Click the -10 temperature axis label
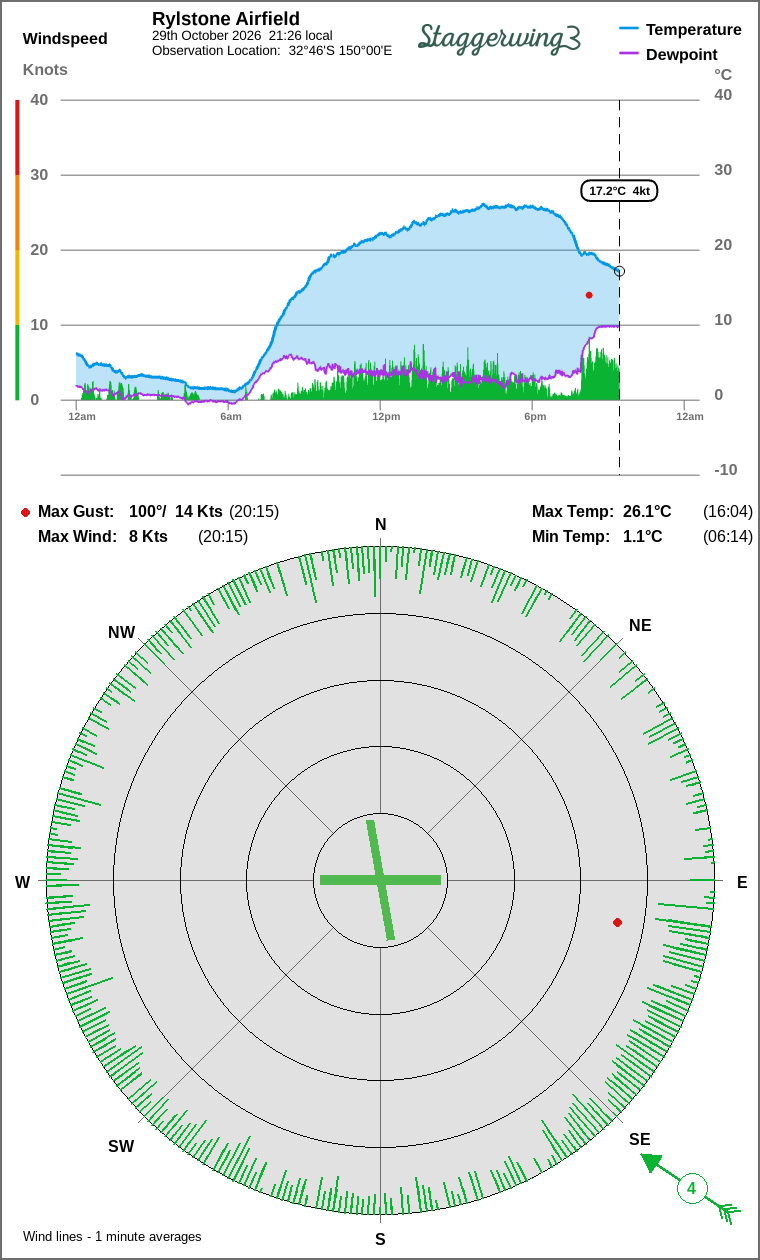The height and width of the screenshot is (1260, 760). point(726,470)
